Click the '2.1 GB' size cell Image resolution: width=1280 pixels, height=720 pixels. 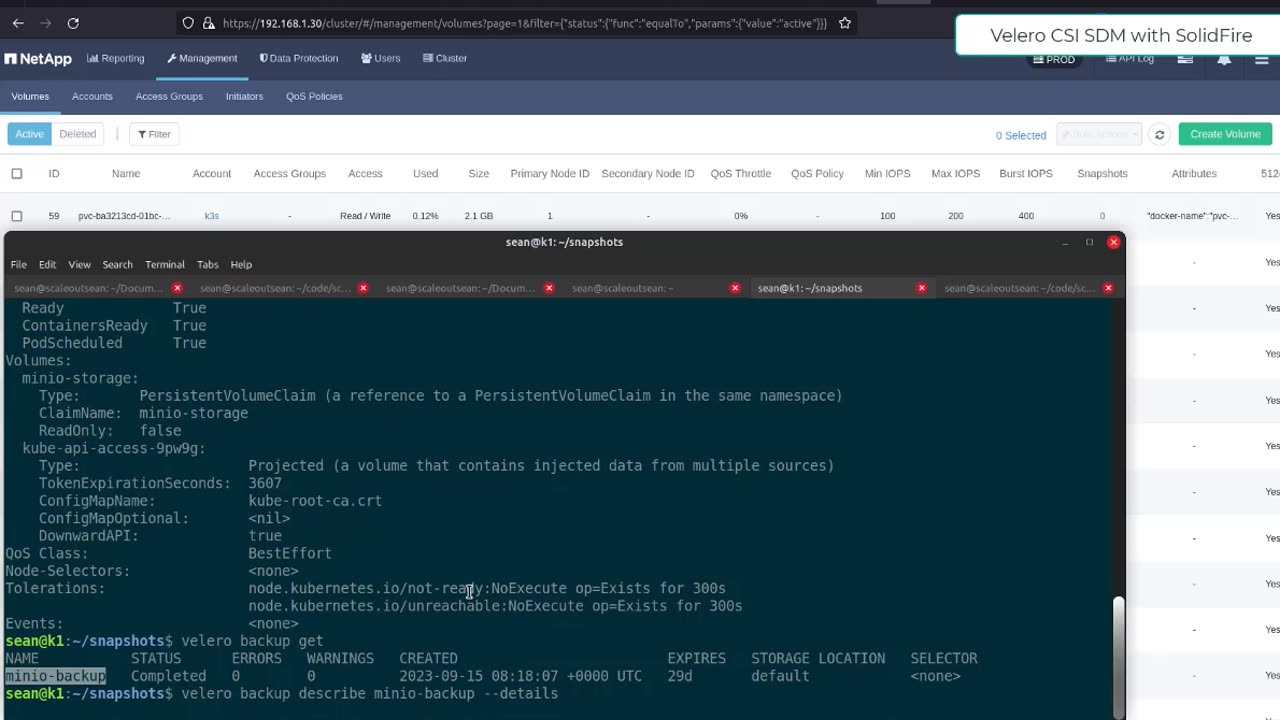tap(479, 216)
